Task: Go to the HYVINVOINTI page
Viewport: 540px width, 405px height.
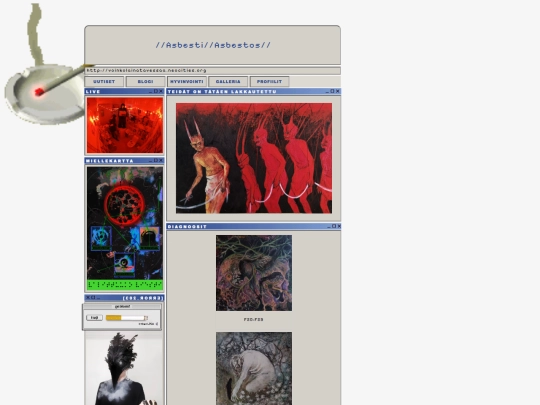Action: [x=187, y=82]
